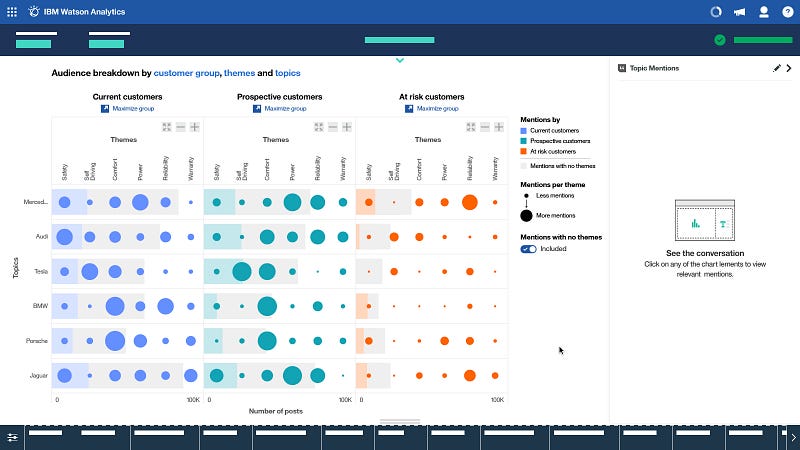Click the 'Porsche' topic row label
The image size is (800, 450).
pos(37,341)
